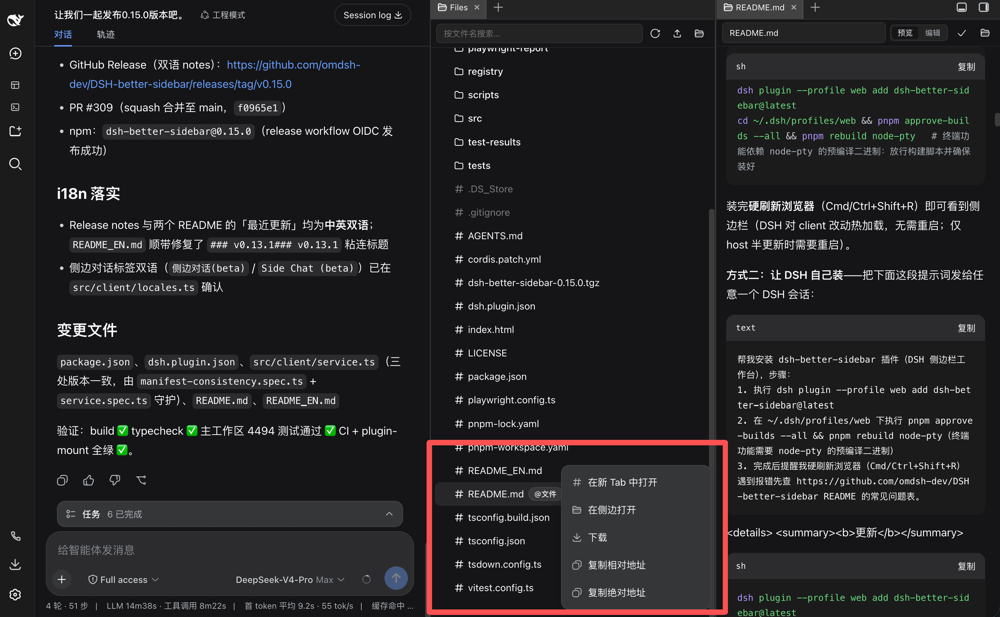Collapse the 任务 6 已完成 task panel
The image size is (1000, 617).
[389, 514]
